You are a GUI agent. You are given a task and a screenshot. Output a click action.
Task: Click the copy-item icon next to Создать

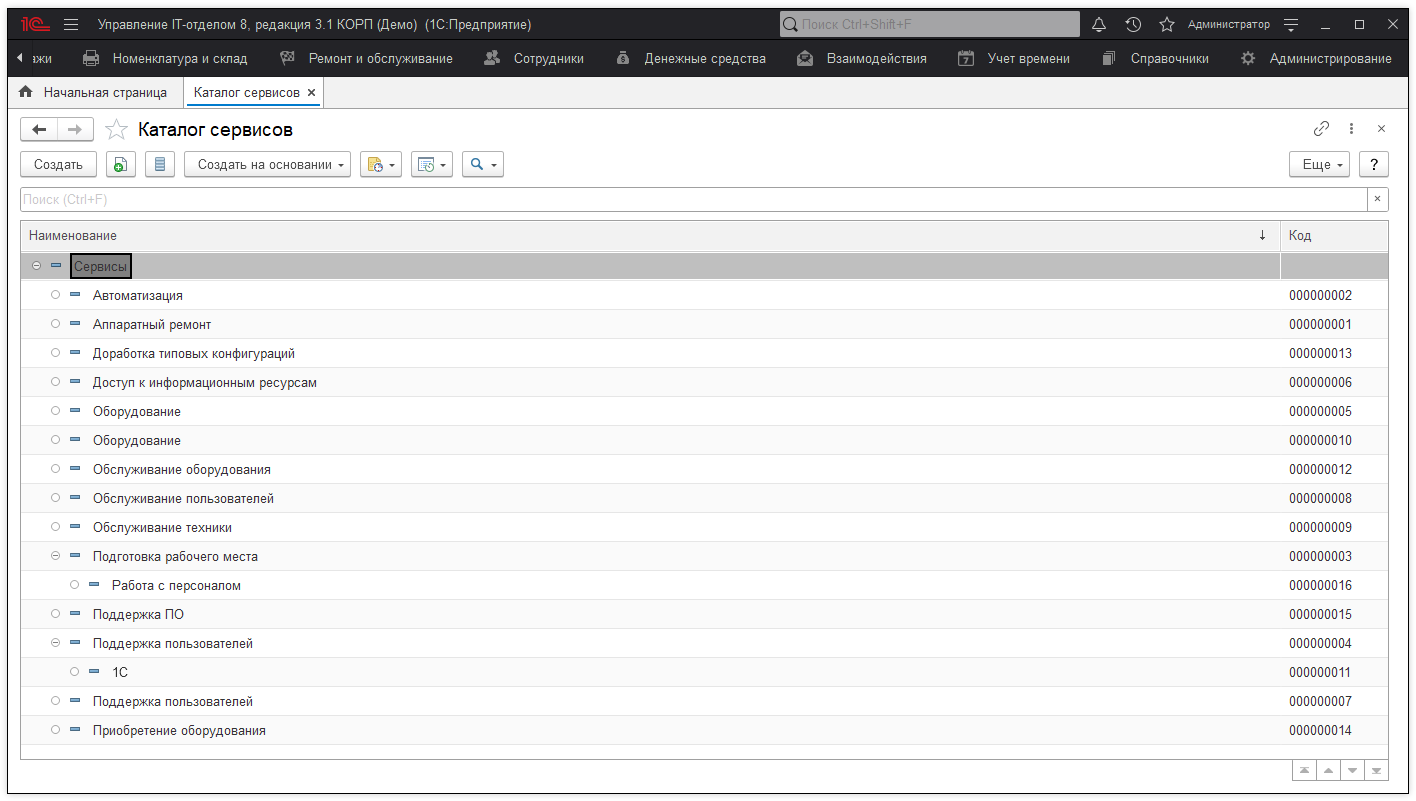tap(120, 165)
